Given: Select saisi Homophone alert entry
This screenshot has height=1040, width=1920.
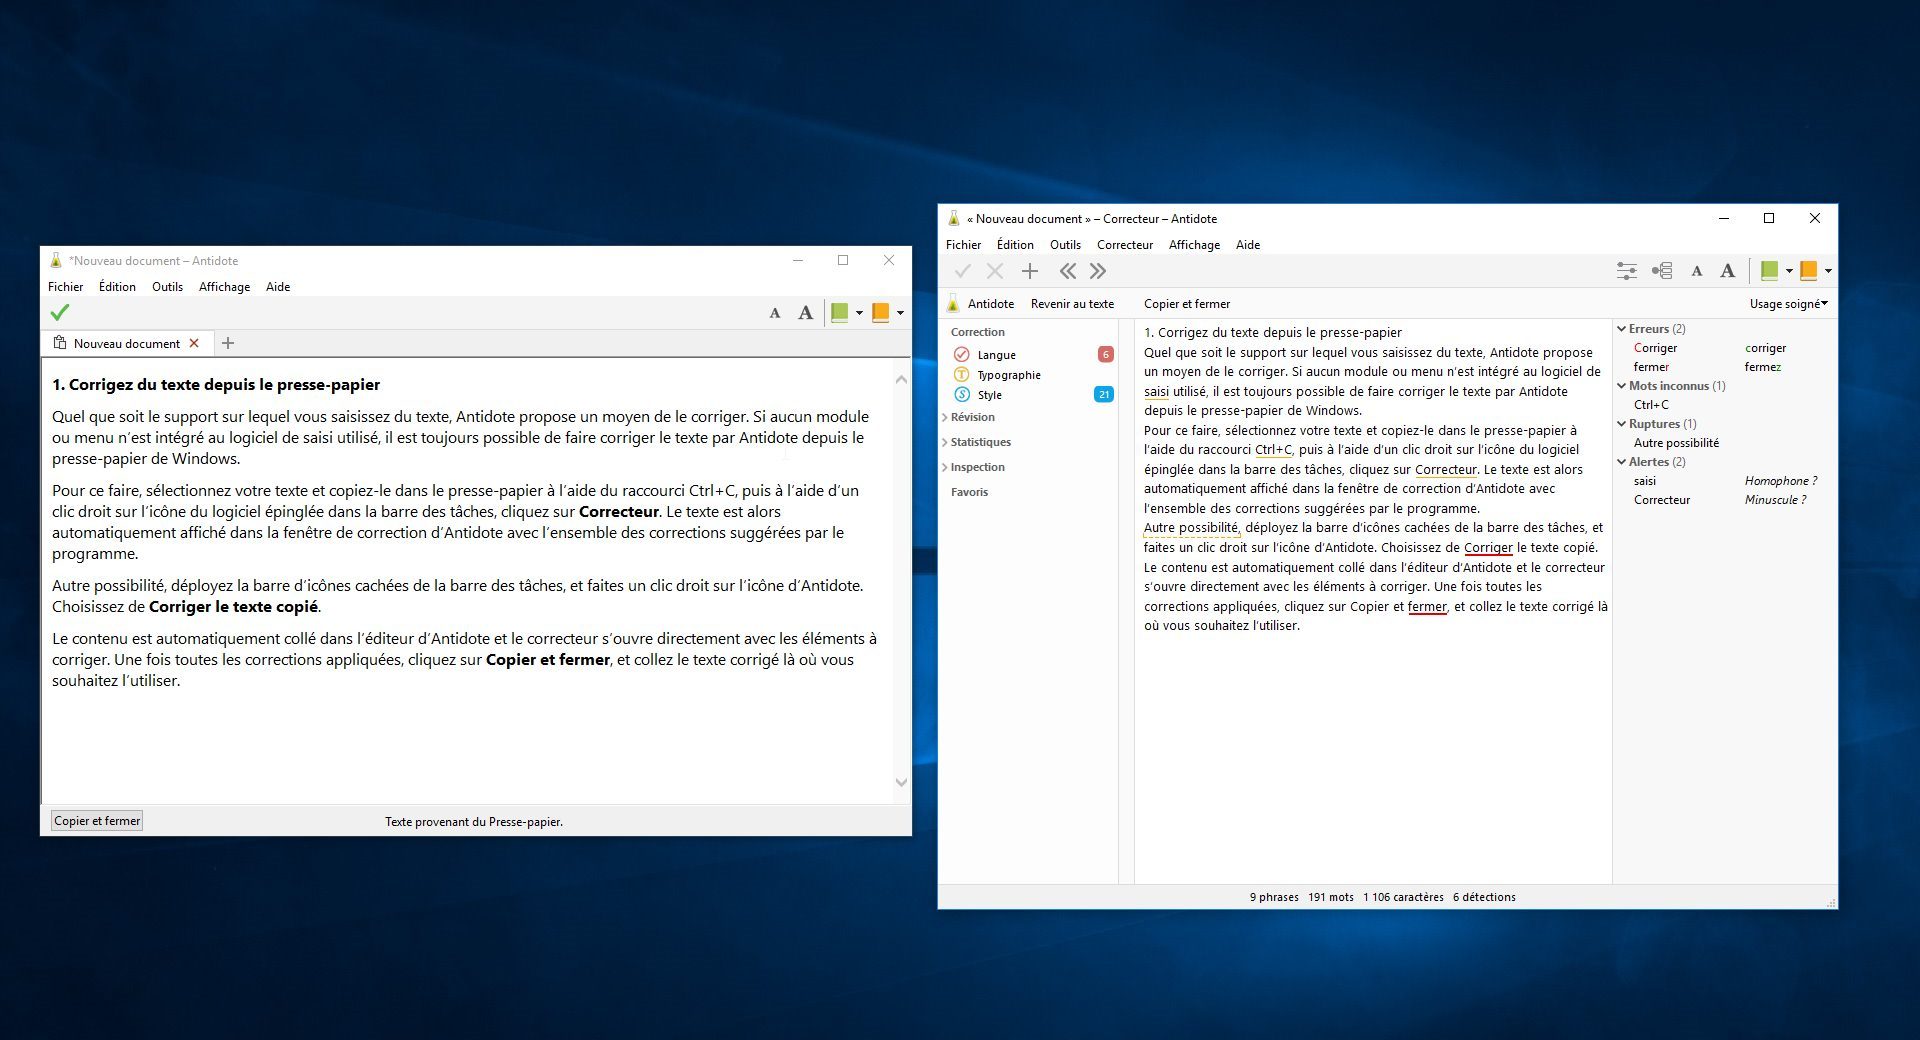Looking at the screenshot, I should click(1725, 481).
